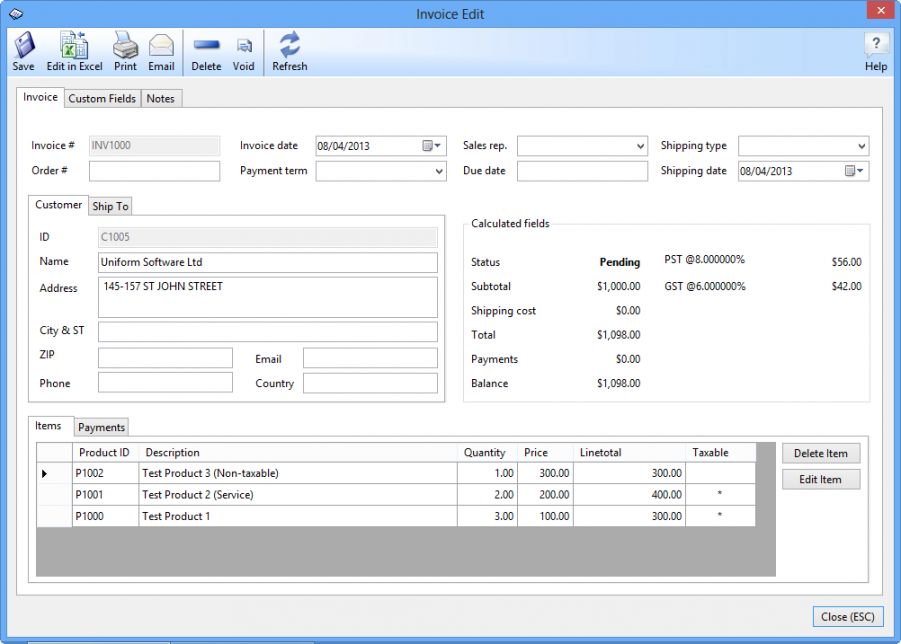
Task: Click the Delete Item button
Action: click(x=820, y=453)
